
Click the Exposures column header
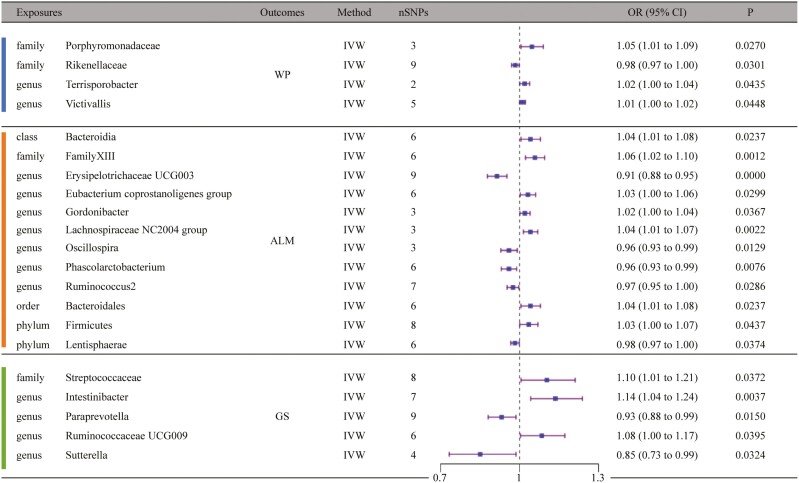(39, 12)
